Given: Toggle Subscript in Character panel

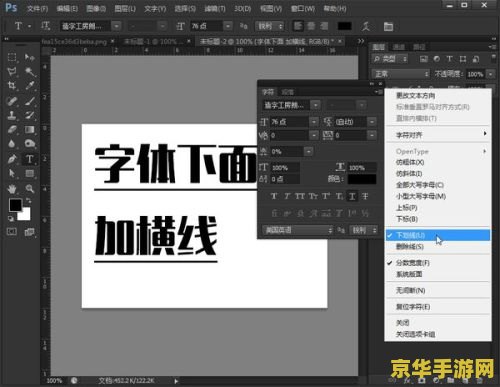Looking at the screenshot, I should pyautogui.click(x=339, y=196).
